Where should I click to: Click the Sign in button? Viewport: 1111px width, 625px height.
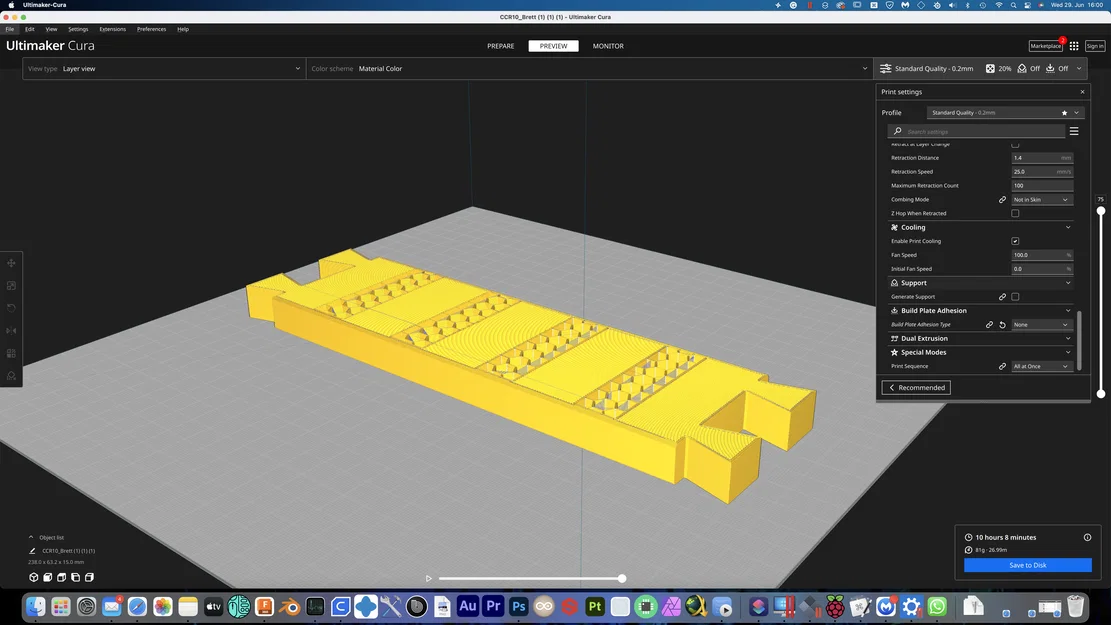point(1095,46)
